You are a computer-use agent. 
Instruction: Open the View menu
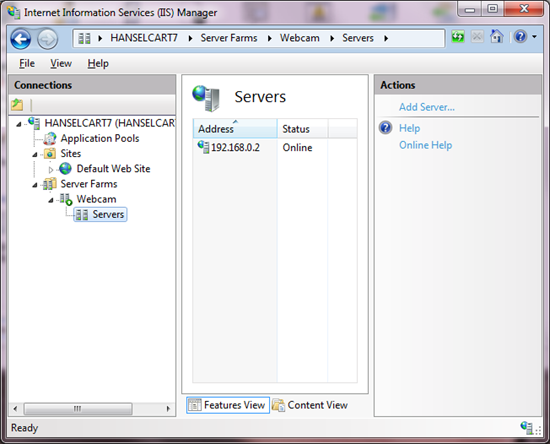61,63
